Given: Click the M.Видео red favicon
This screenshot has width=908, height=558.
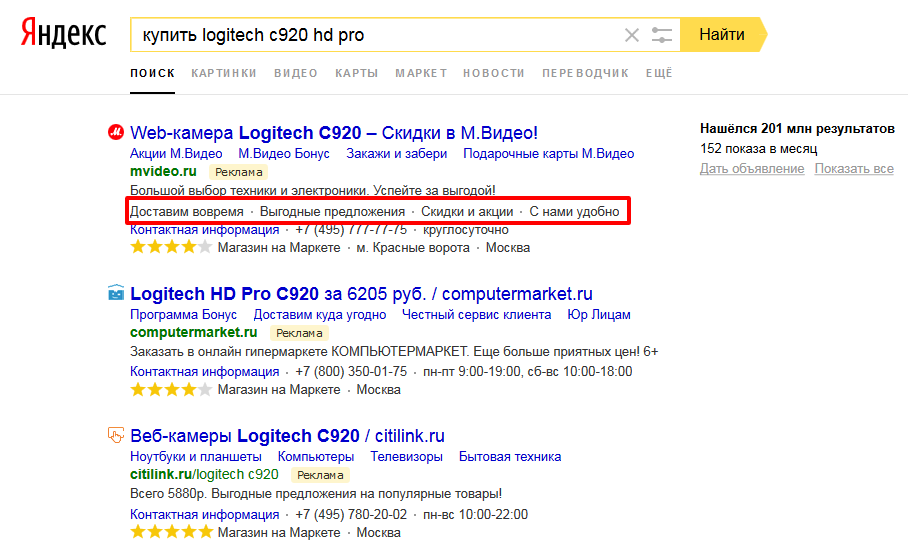Looking at the screenshot, I should (116, 133).
